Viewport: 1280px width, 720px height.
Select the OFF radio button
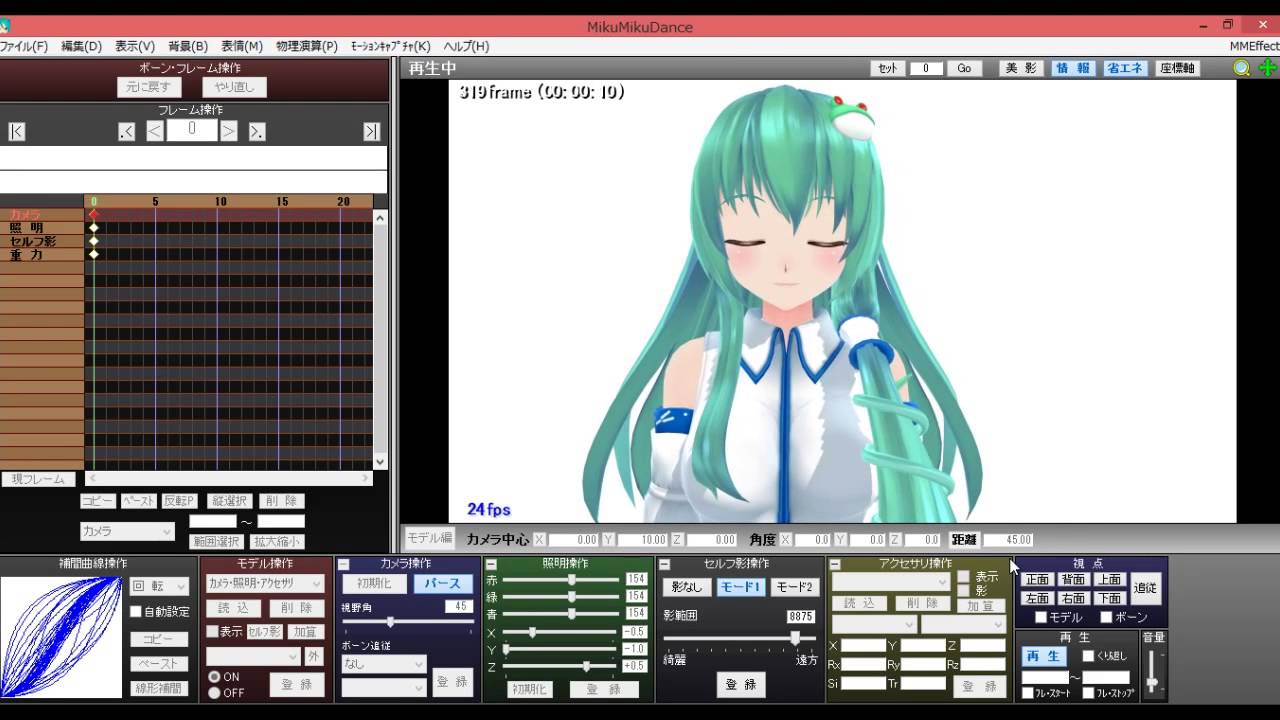pos(214,693)
